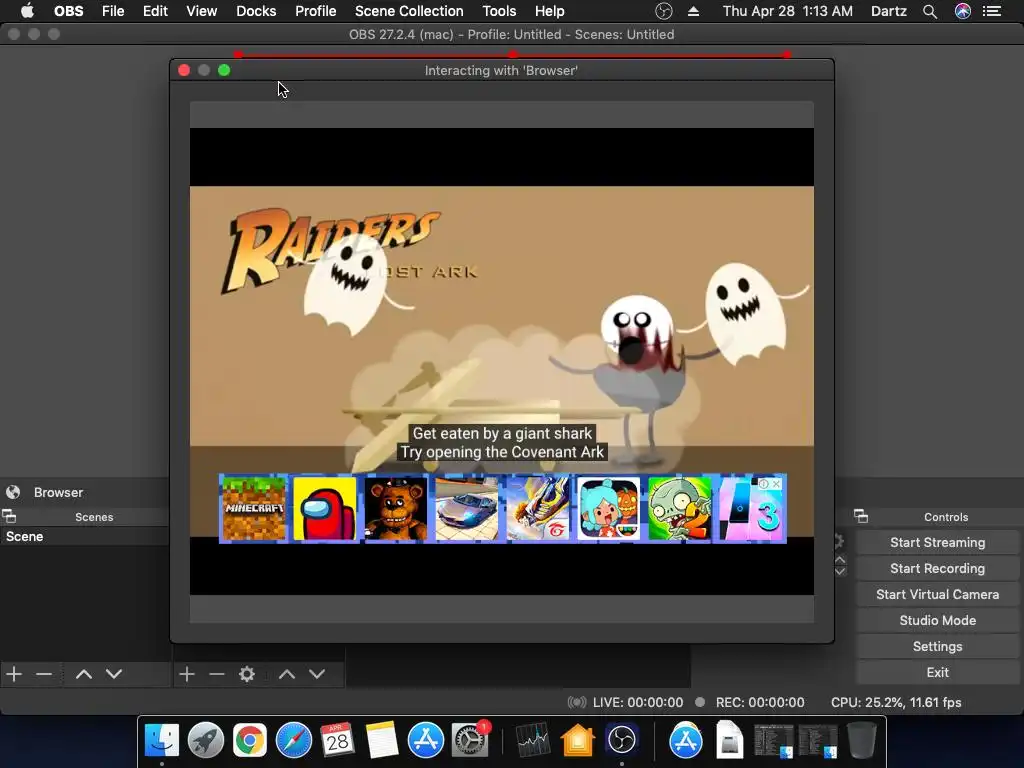Viewport: 1024px width, 768px height.
Task: Open the Help menu
Action: click(549, 11)
